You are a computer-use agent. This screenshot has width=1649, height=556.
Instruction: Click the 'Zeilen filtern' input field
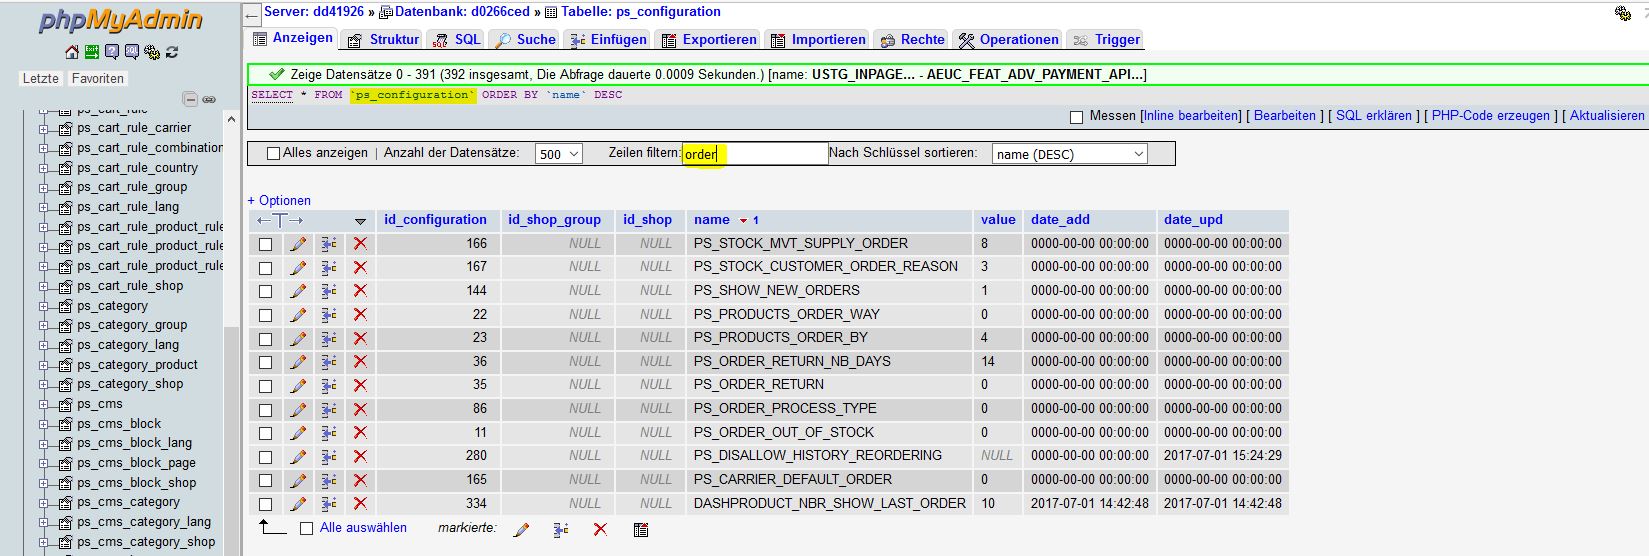tap(754, 154)
